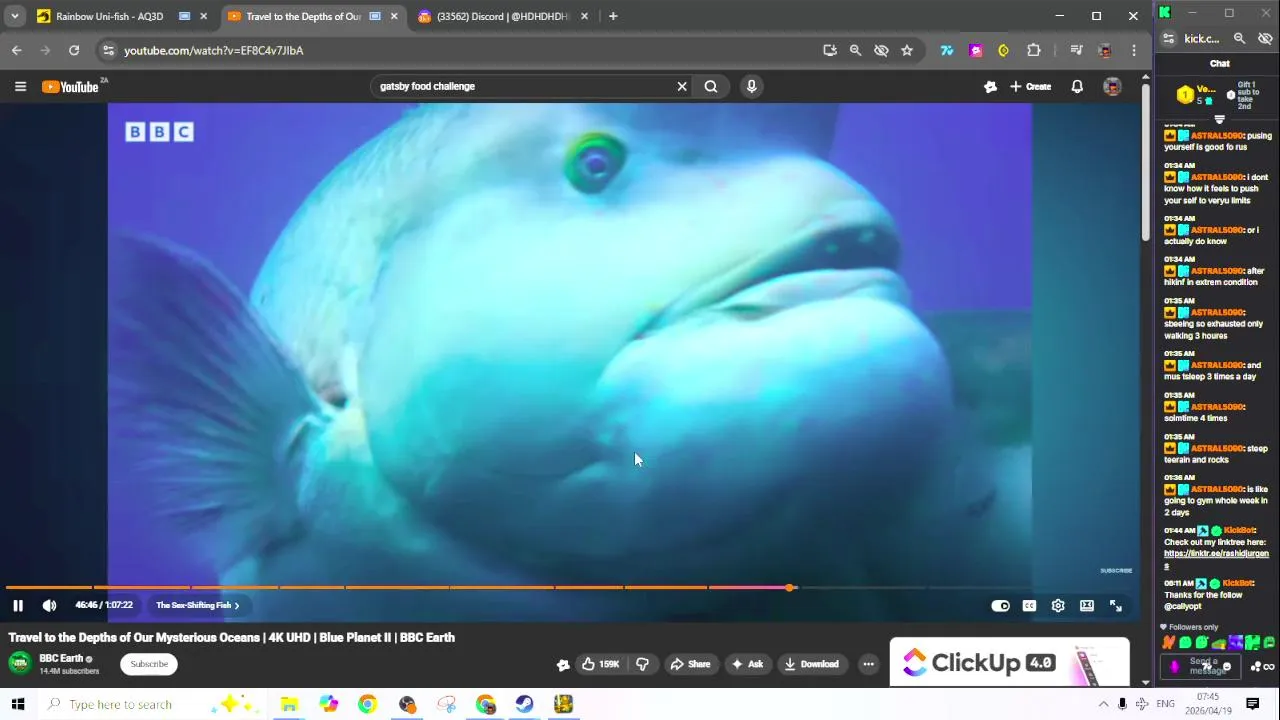Open the tab search dropdown arrow
Viewport: 1280px width, 720px height.
tap(14, 16)
